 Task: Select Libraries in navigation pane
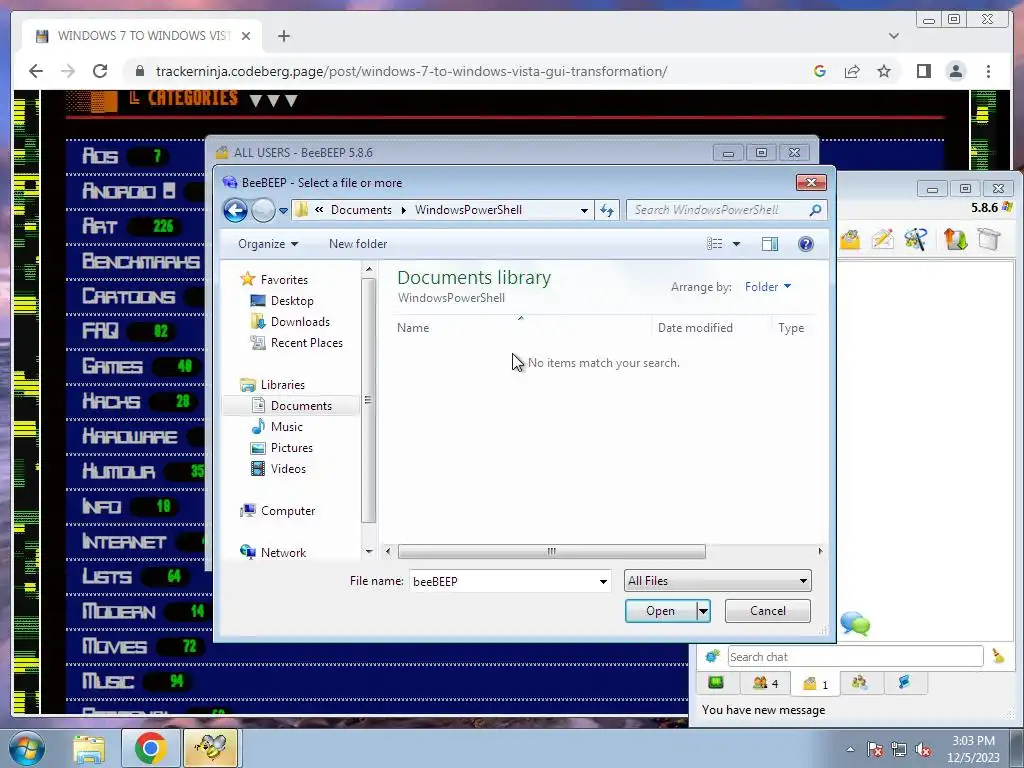pyautogui.click(x=283, y=385)
